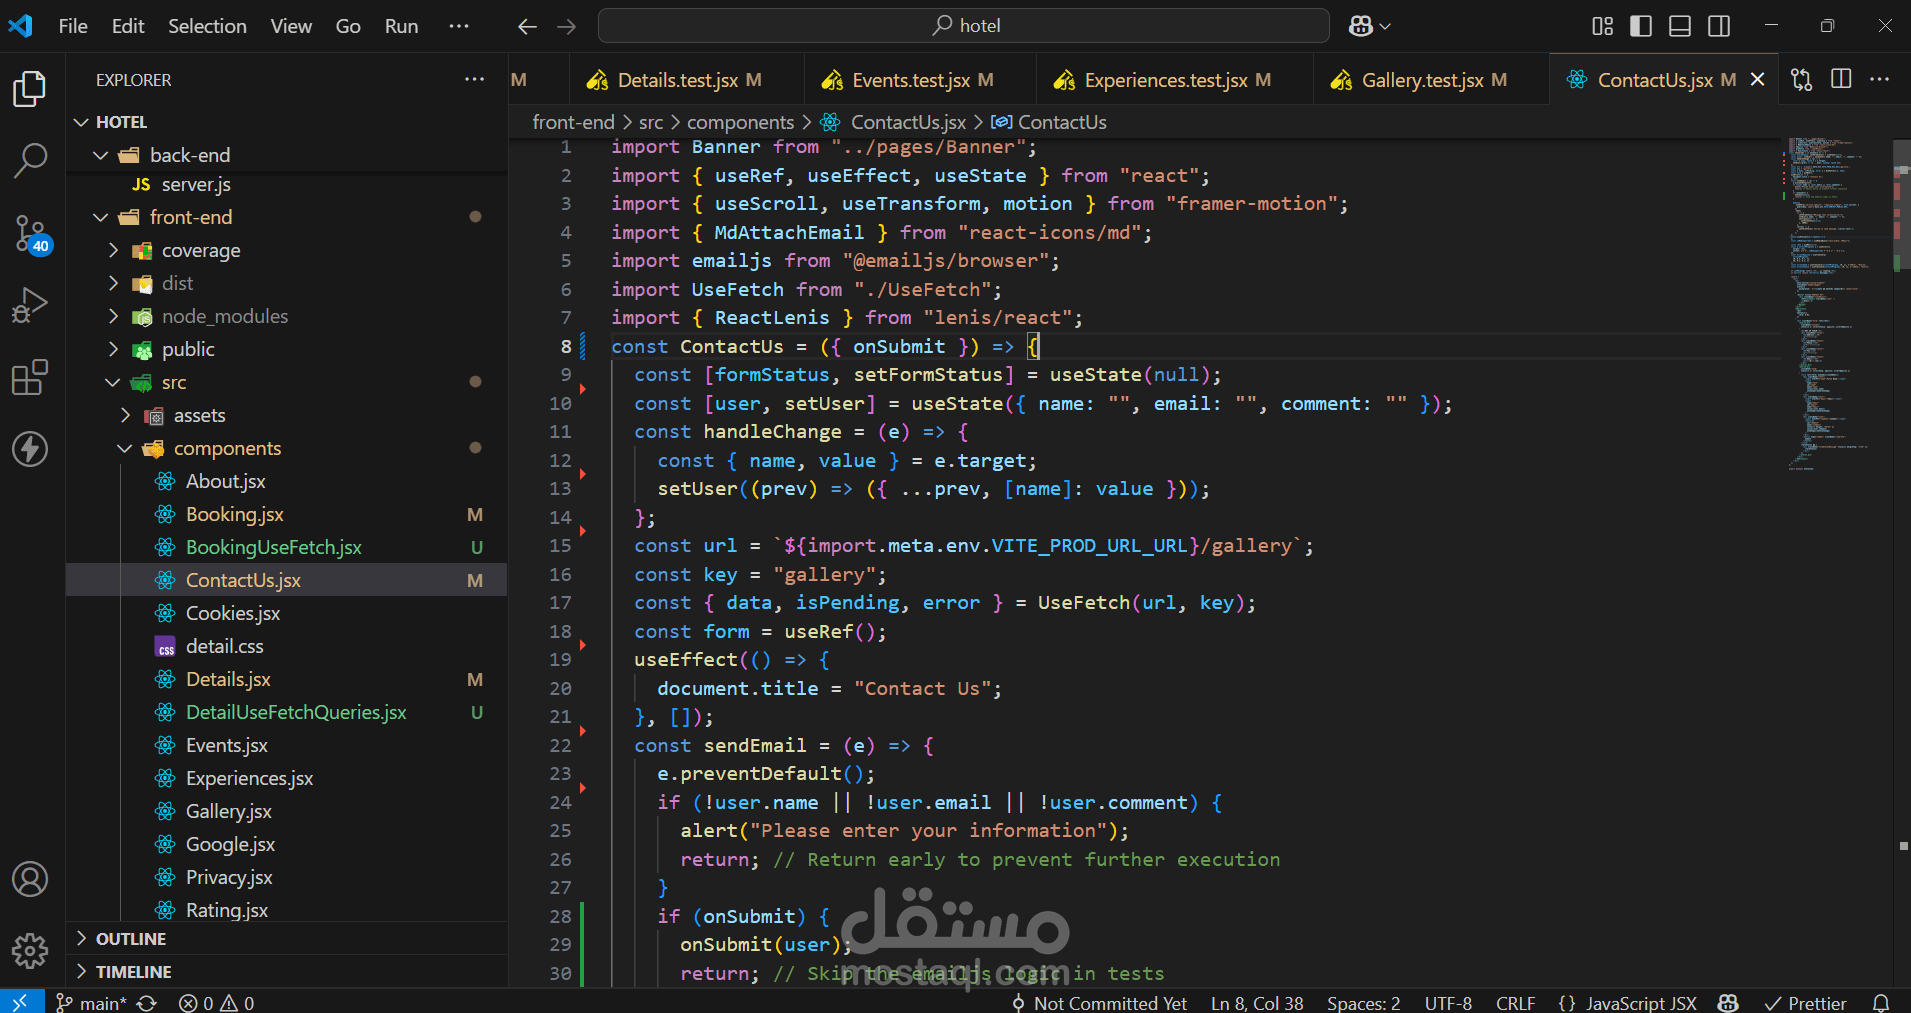Expand the coverage folder
Viewport: 1911px width, 1013px height.
[113, 250]
